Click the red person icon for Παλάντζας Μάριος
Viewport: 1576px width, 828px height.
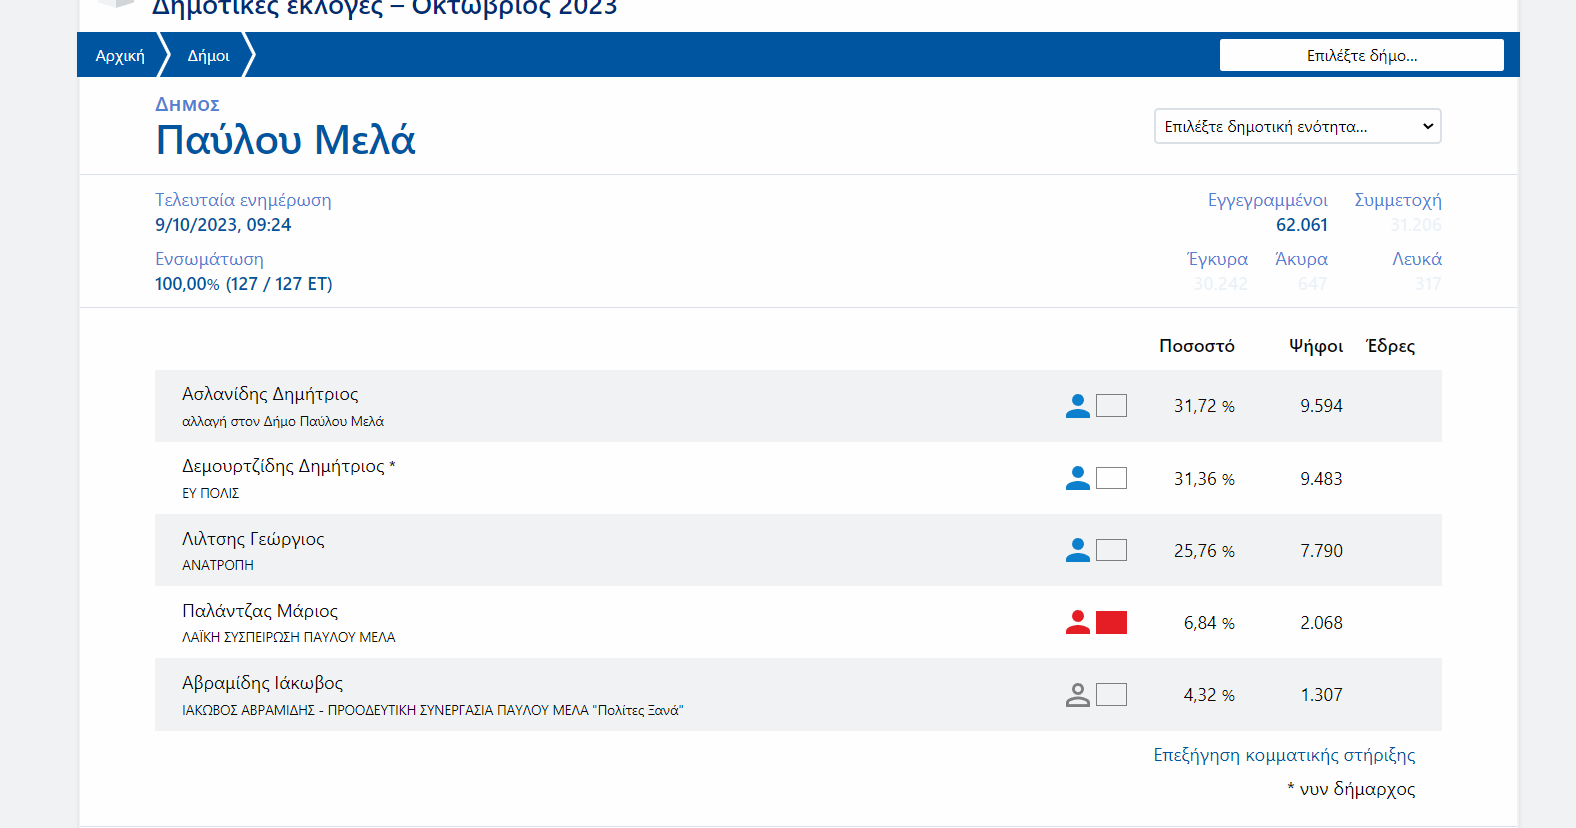click(x=1077, y=622)
